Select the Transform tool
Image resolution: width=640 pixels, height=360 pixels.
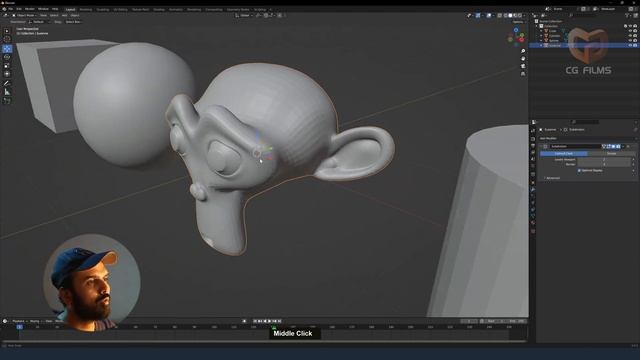click(7, 74)
